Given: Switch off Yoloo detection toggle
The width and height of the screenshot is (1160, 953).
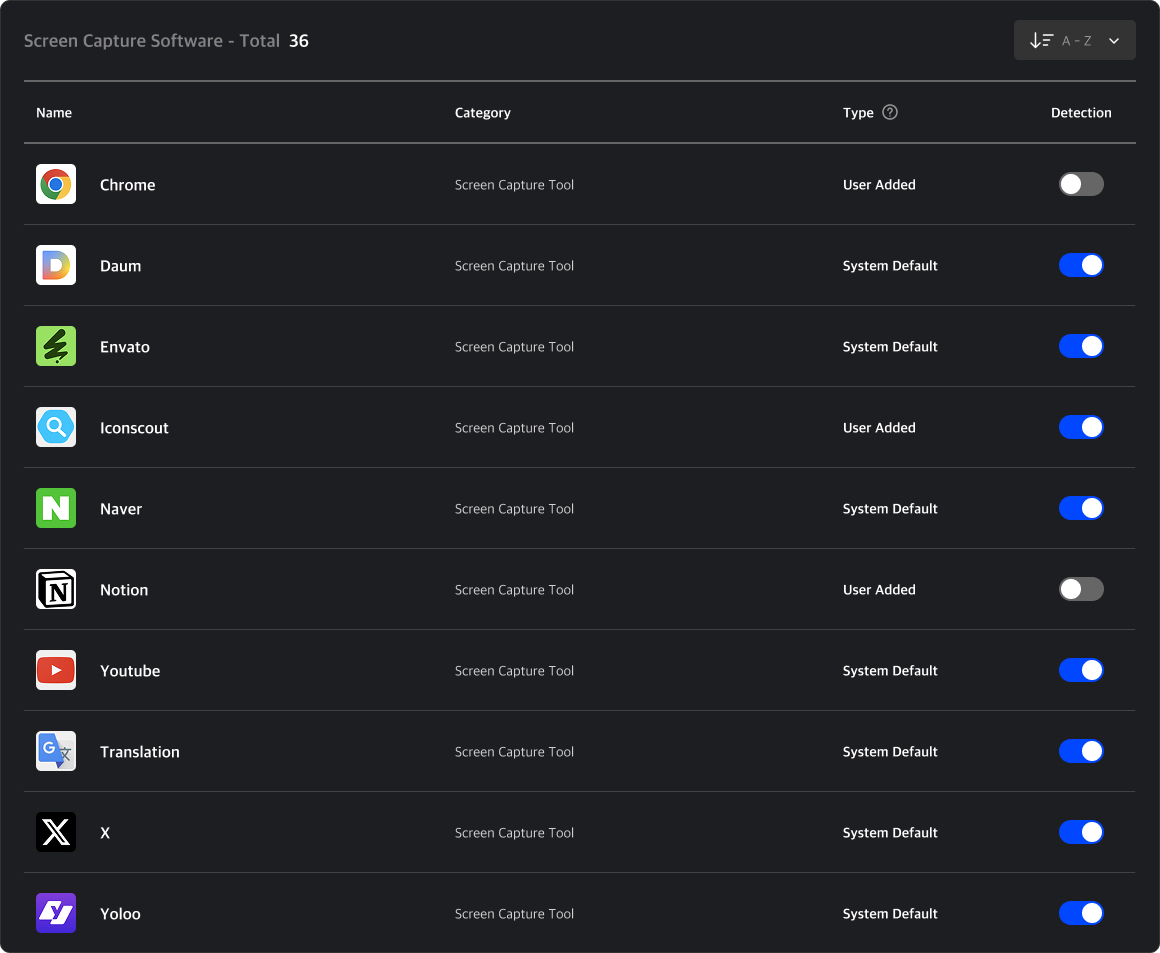Looking at the screenshot, I should (1081, 913).
